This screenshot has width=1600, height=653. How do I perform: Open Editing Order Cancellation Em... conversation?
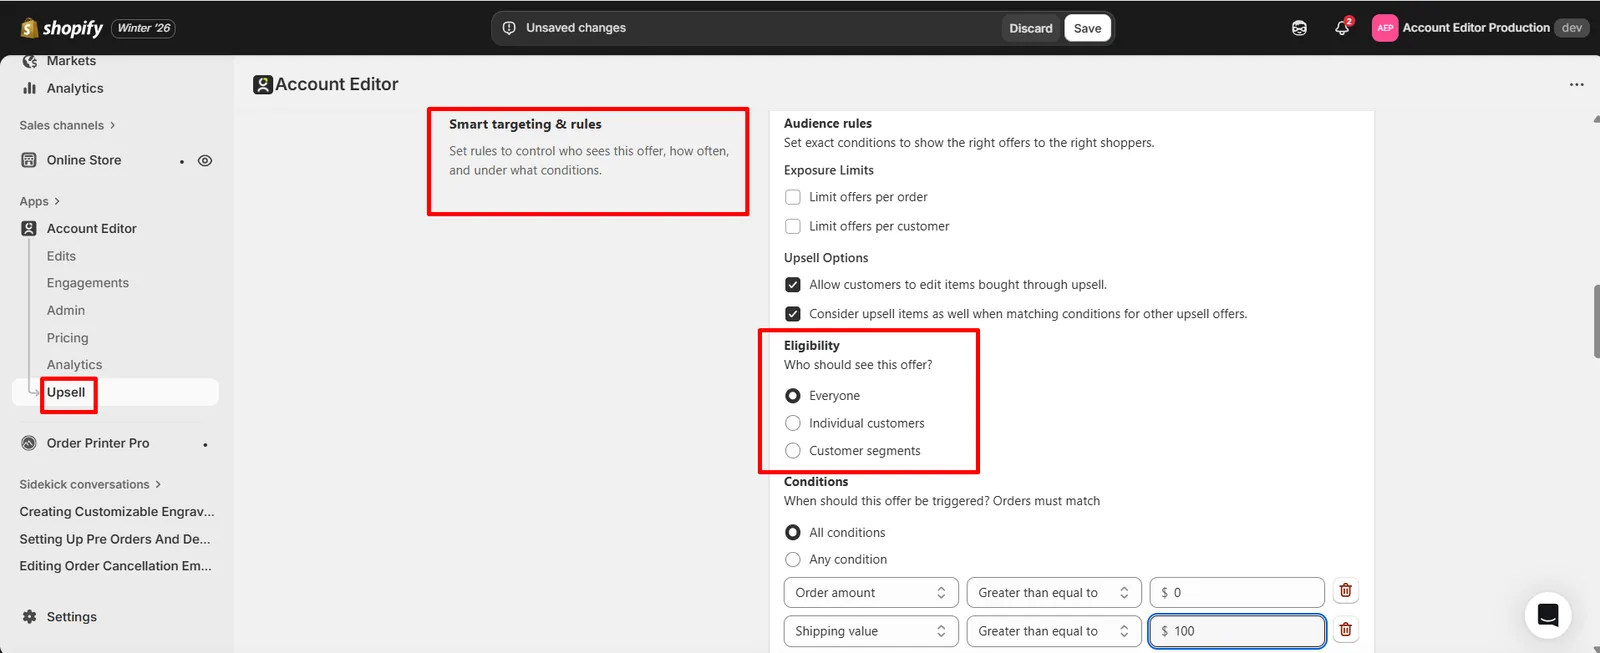116,566
